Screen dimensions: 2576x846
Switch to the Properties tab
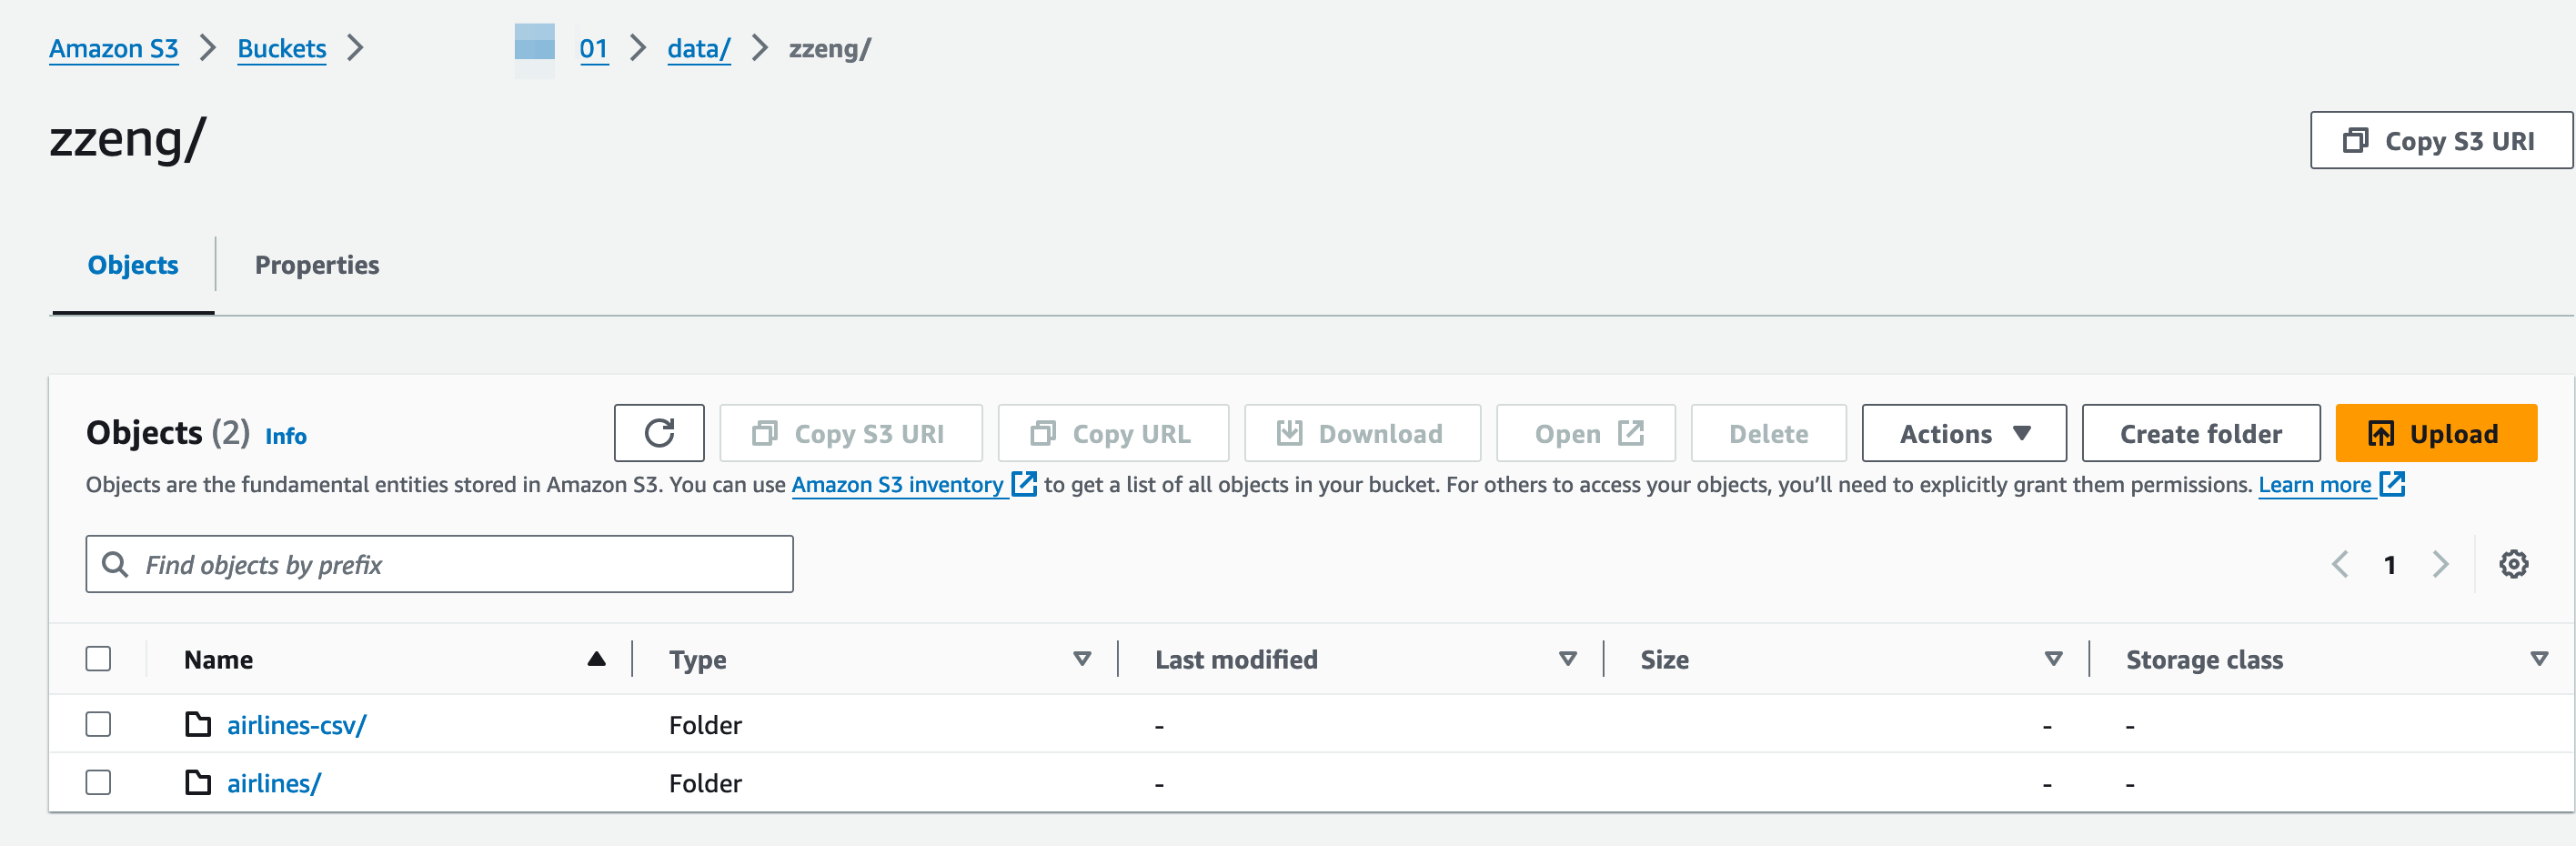(317, 265)
